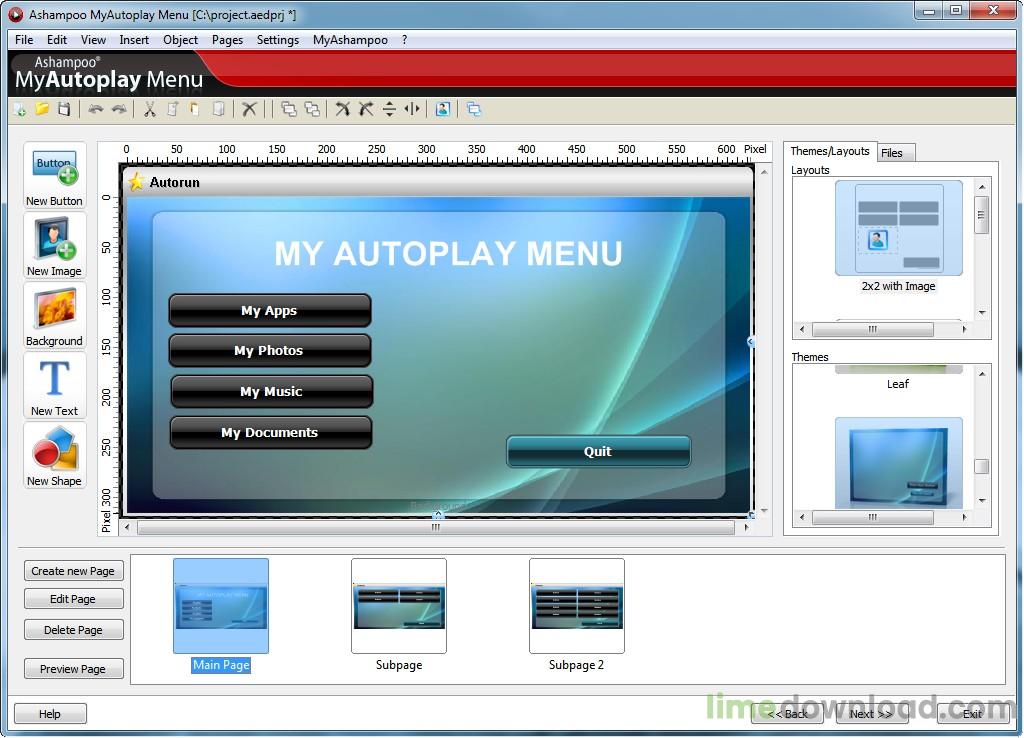
Task: Choose the 2x2 with Image layout
Action: click(x=897, y=228)
